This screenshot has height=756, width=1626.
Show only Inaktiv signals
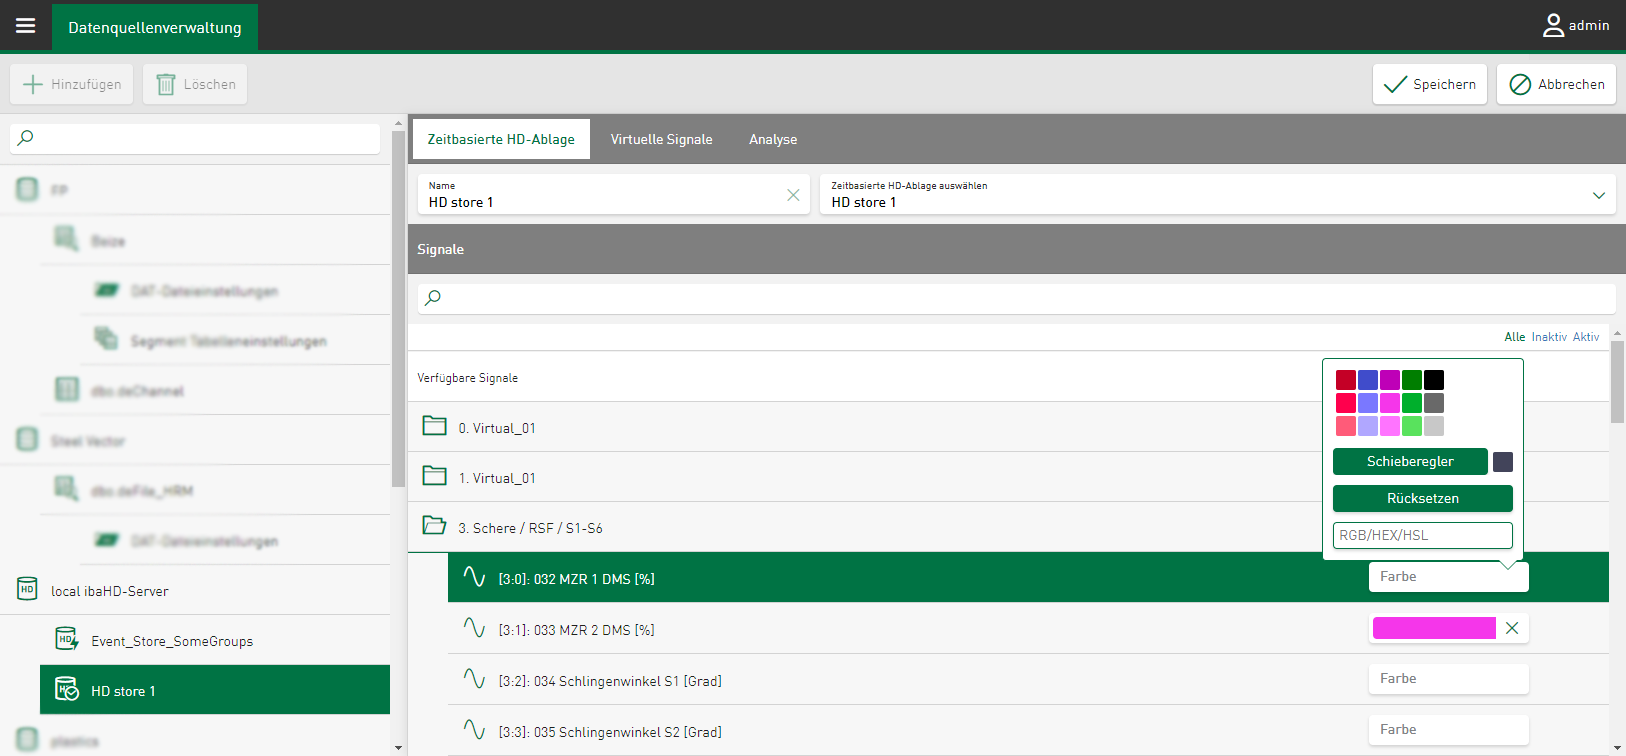click(x=1549, y=337)
